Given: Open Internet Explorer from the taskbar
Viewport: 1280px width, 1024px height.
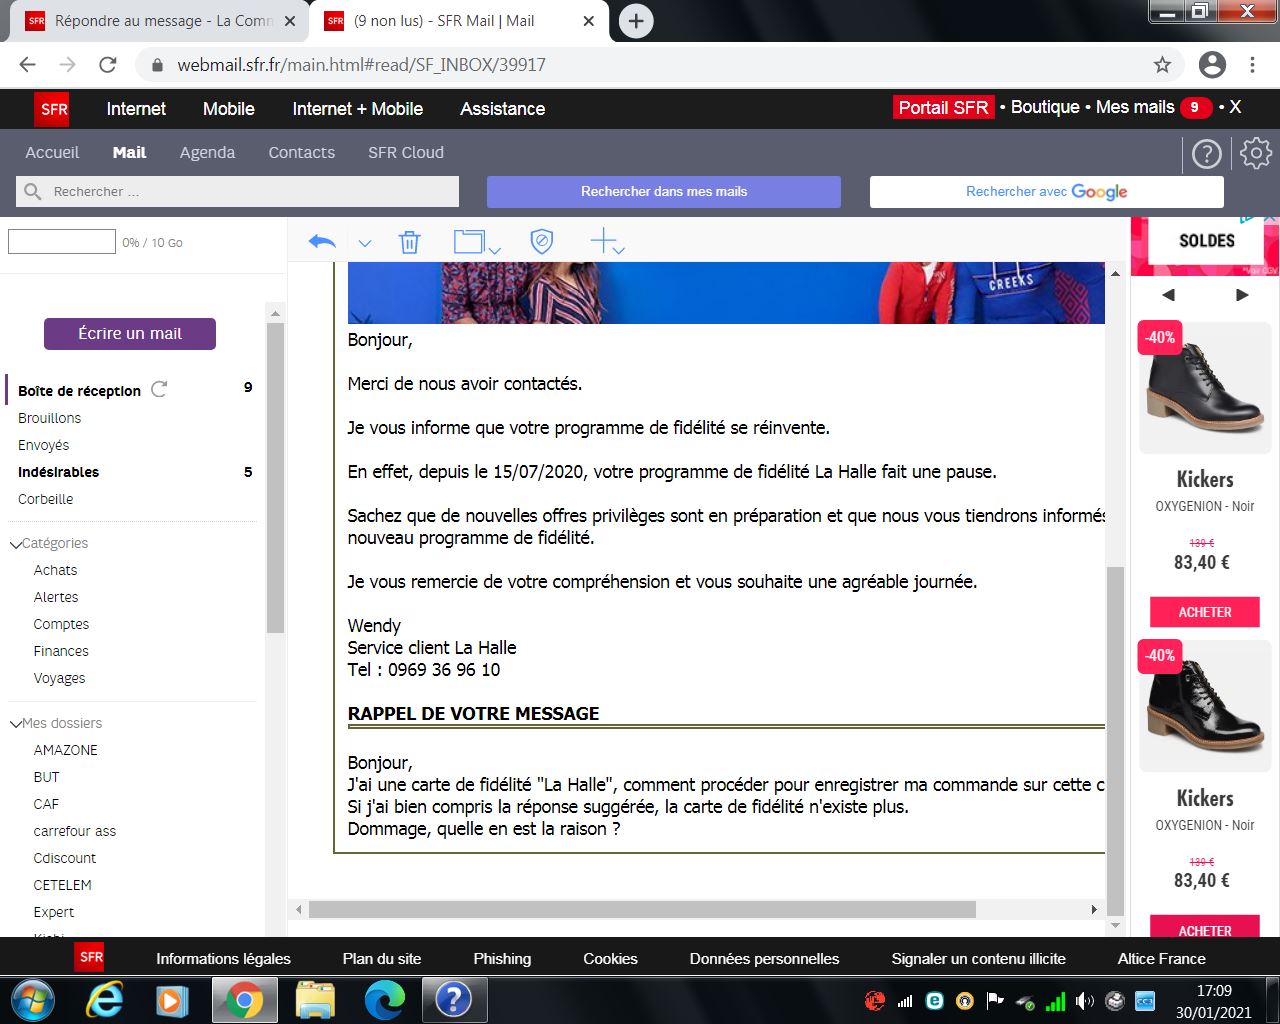Looking at the screenshot, I should click(x=104, y=999).
